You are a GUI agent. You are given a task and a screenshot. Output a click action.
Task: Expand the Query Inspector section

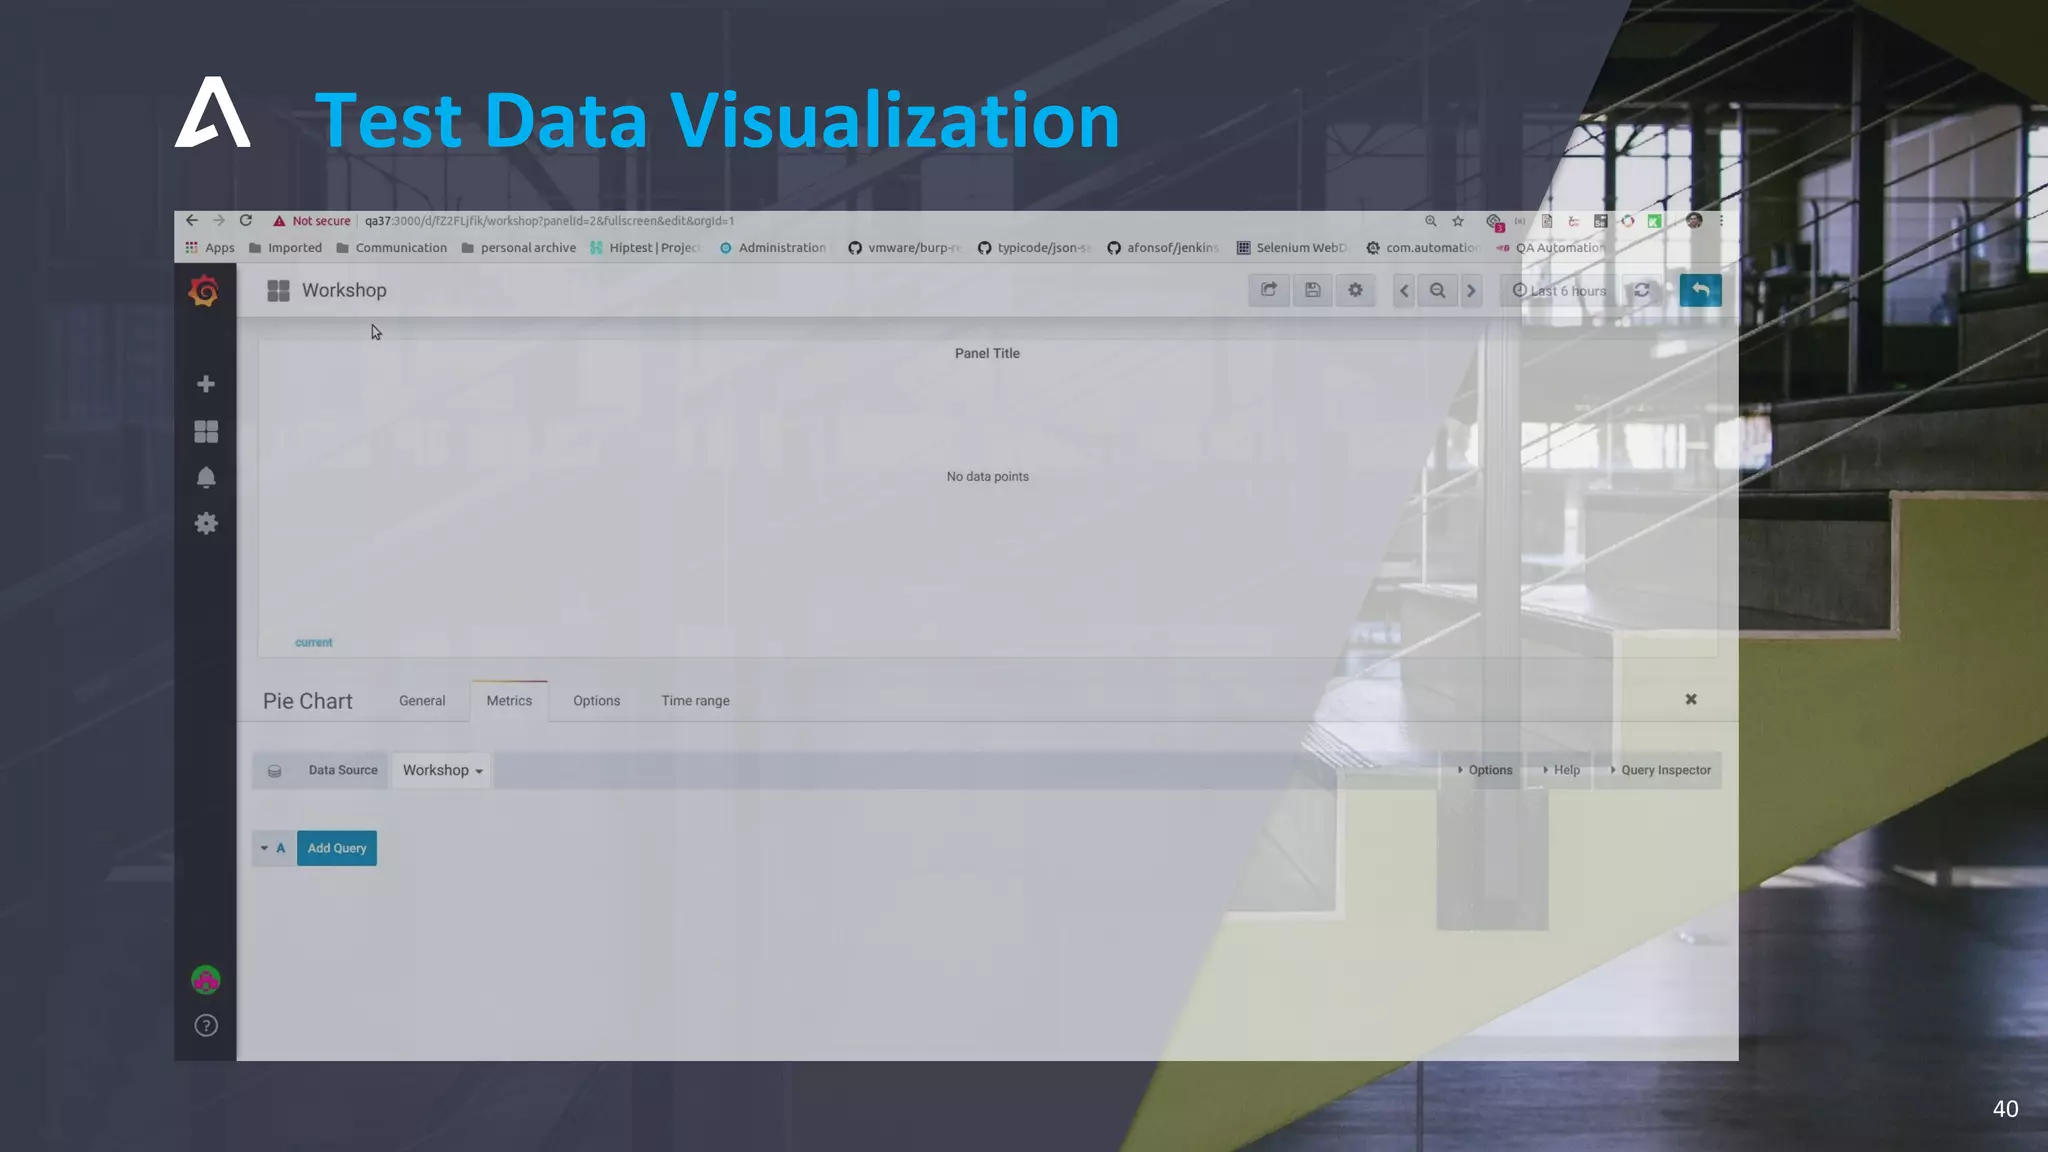tap(1660, 770)
